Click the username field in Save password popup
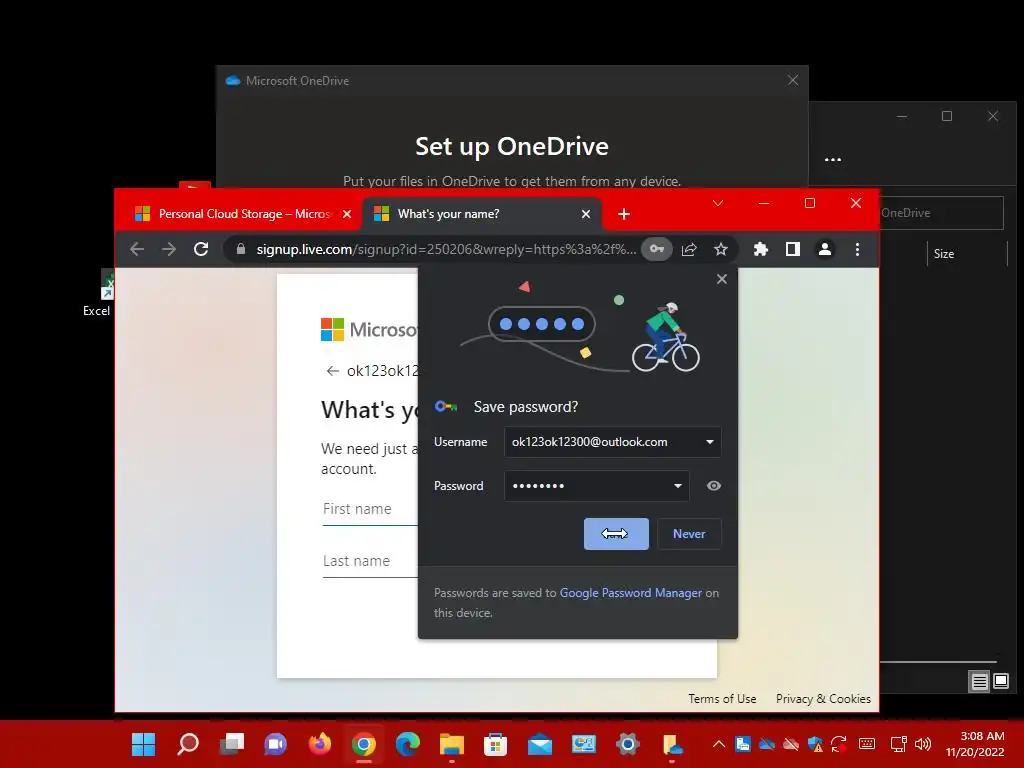The image size is (1024, 768). pyautogui.click(x=612, y=442)
